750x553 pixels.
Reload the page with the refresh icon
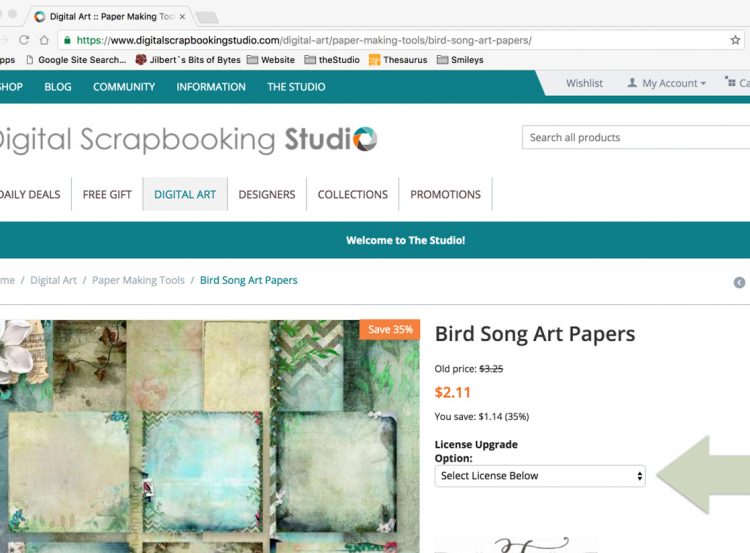[x=24, y=40]
